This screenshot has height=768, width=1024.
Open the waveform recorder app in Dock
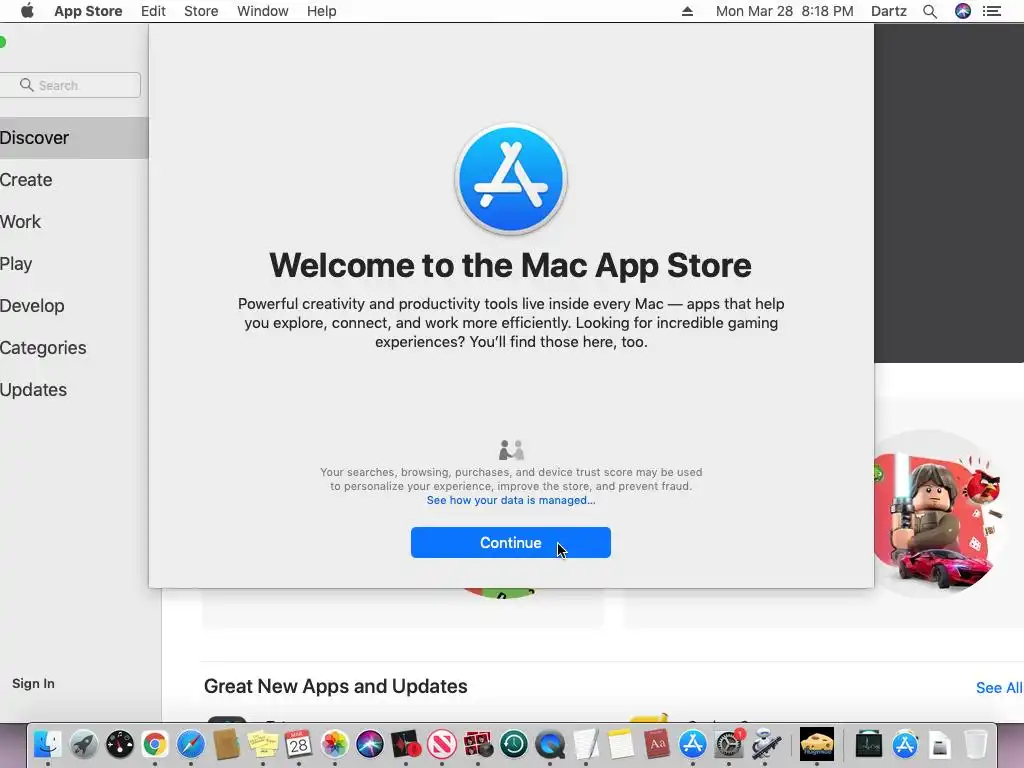tap(406, 744)
